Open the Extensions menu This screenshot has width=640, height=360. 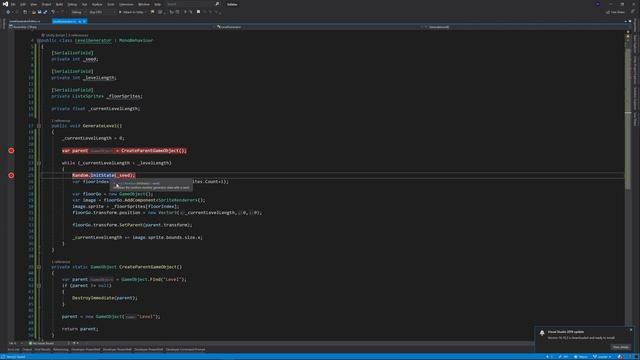(x=126, y=4)
